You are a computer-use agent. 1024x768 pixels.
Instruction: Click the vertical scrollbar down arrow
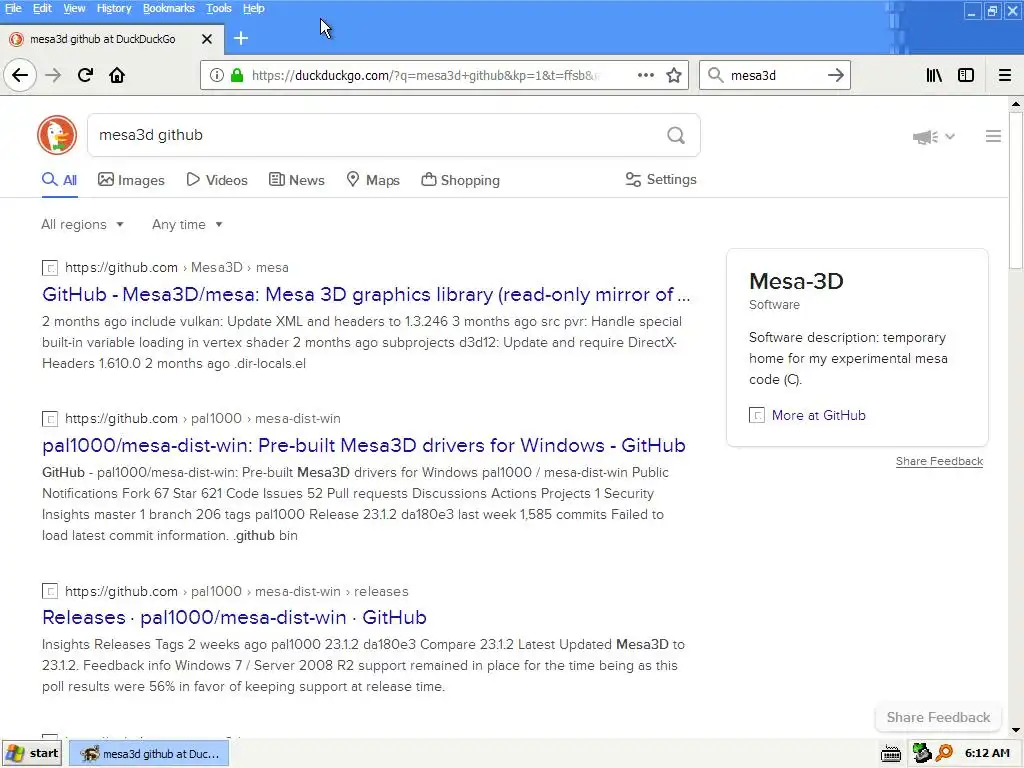pyautogui.click(x=1016, y=730)
